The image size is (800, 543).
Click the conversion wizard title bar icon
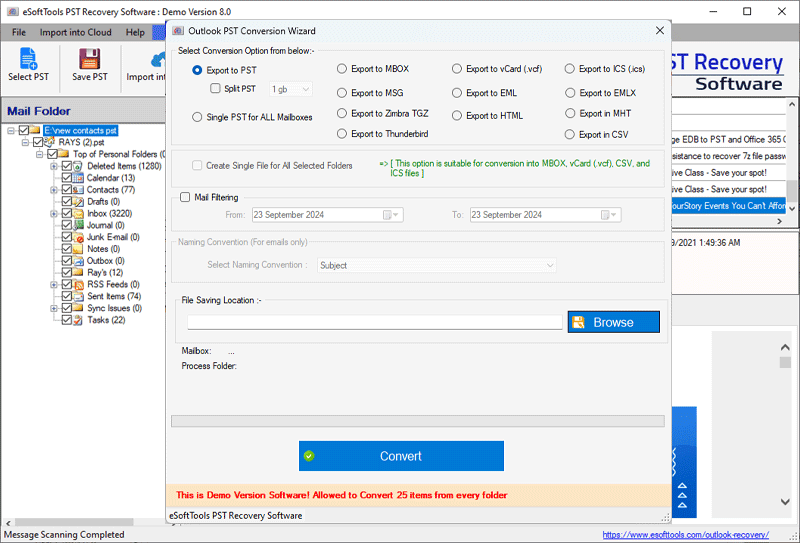178,31
